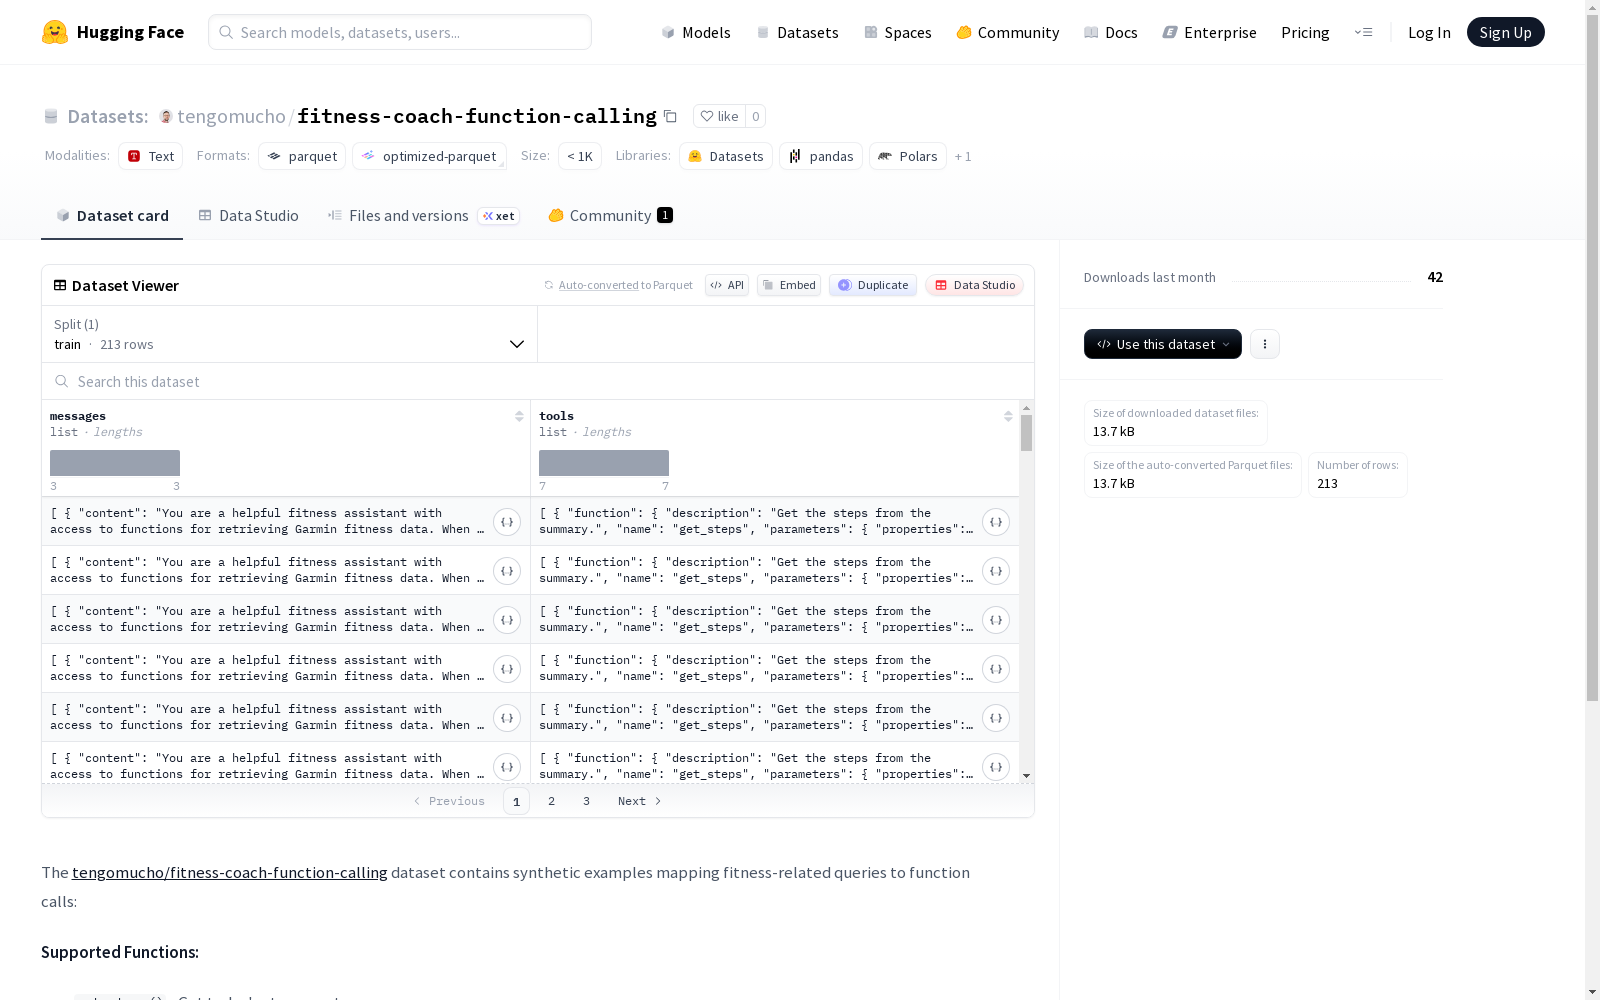Sort the tools column with the arrows
Viewport: 1600px width, 1000px height.
click(x=1008, y=416)
